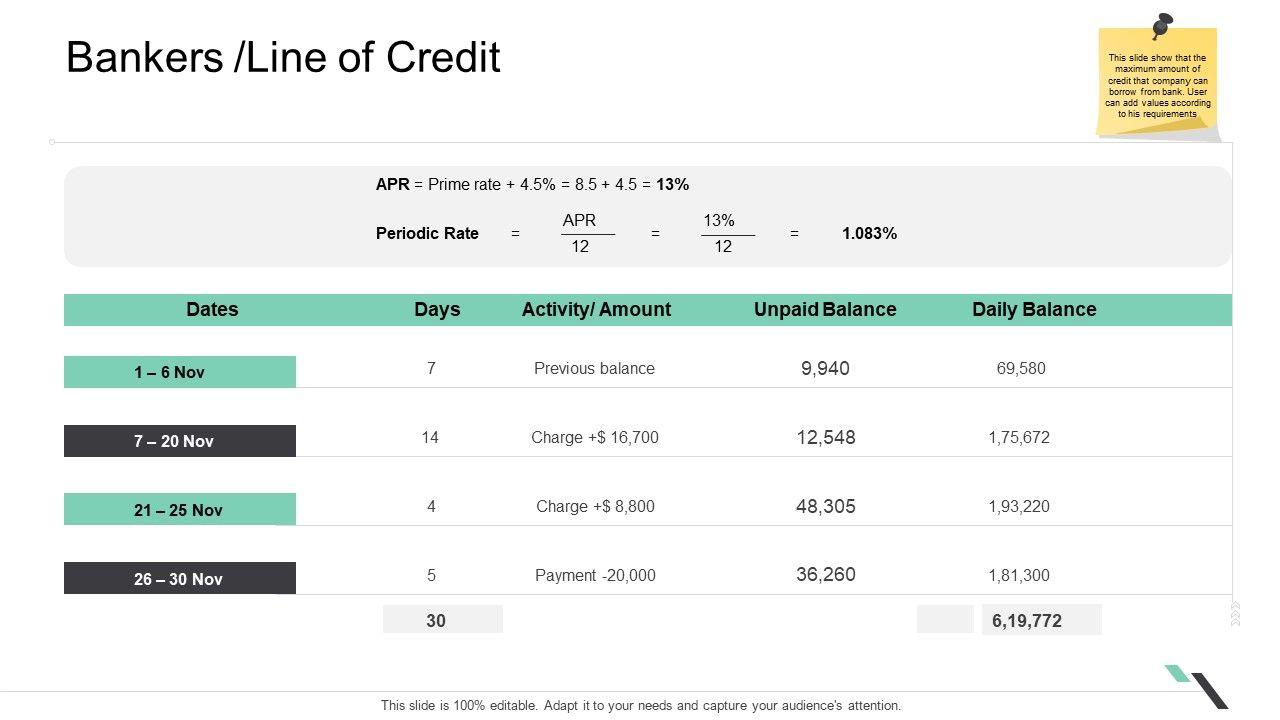The image size is (1280, 720).
Task: Click the empty grey box beside total balance
Action: point(944,620)
